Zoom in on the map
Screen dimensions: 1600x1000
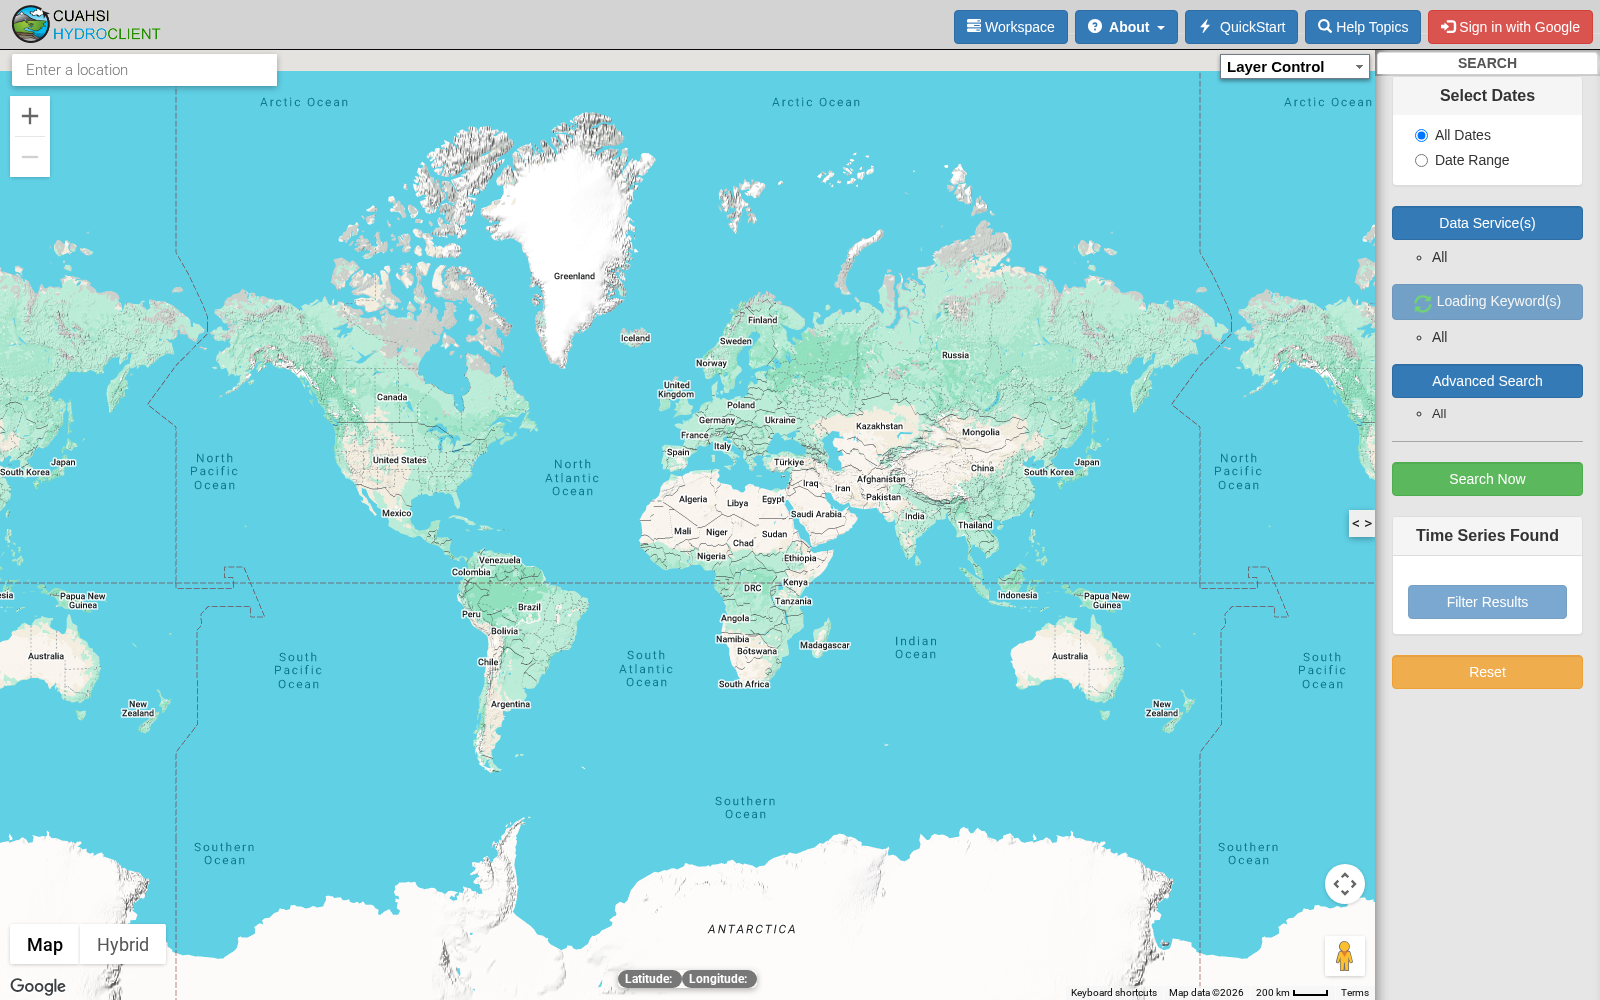(x=30, y=116)
